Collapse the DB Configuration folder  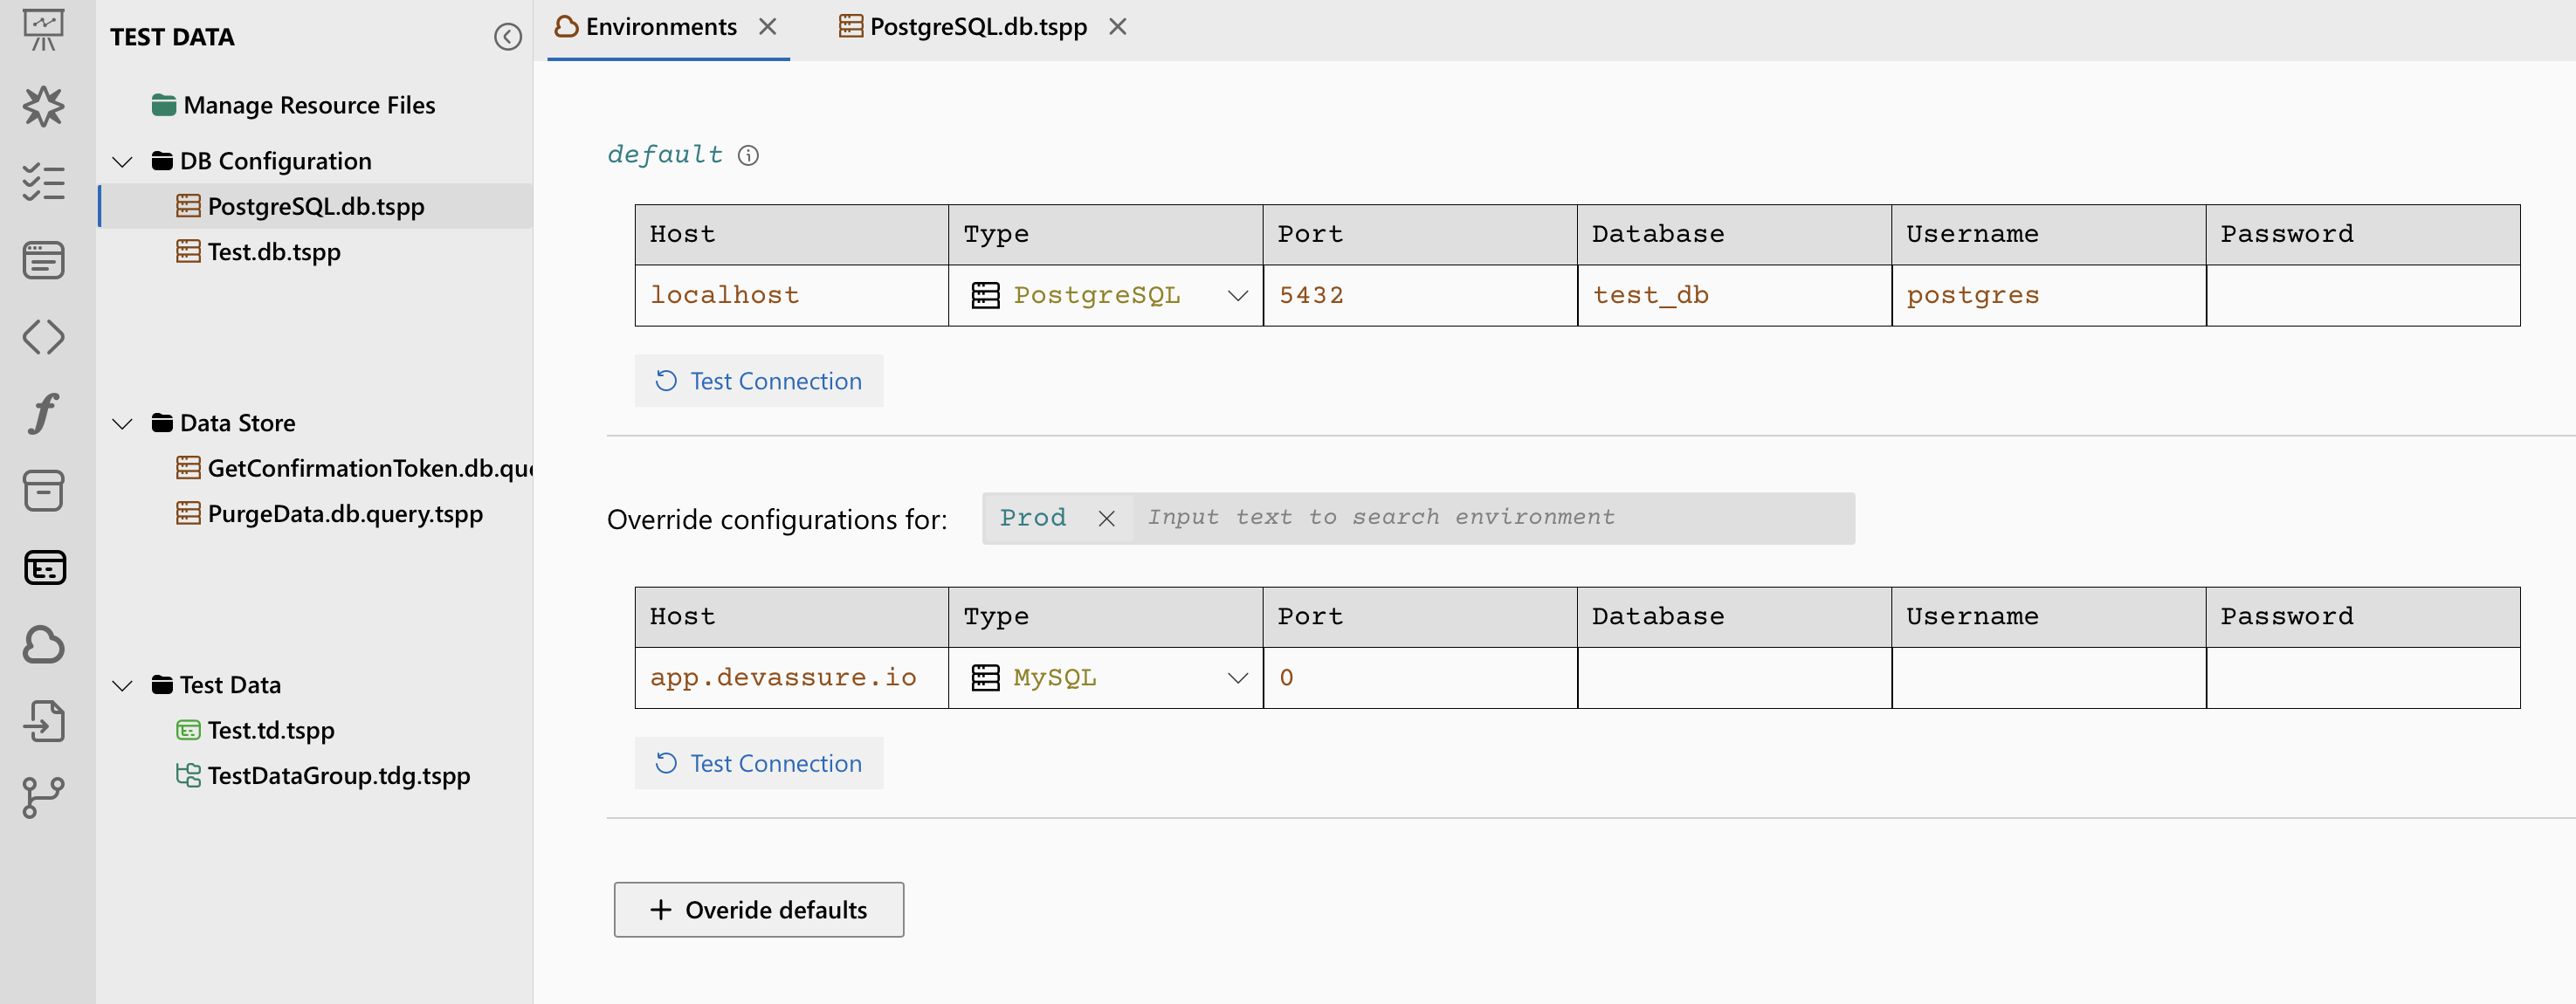[122, 160]
